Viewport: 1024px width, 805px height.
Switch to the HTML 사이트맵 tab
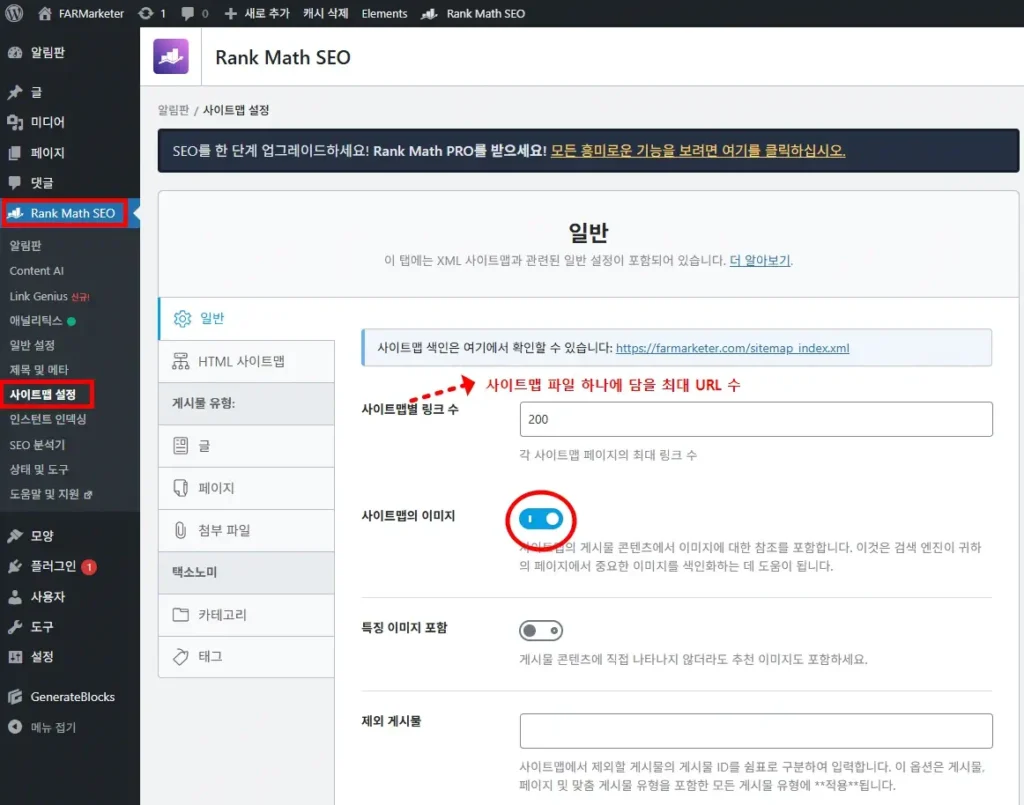(x=240, y=361)
